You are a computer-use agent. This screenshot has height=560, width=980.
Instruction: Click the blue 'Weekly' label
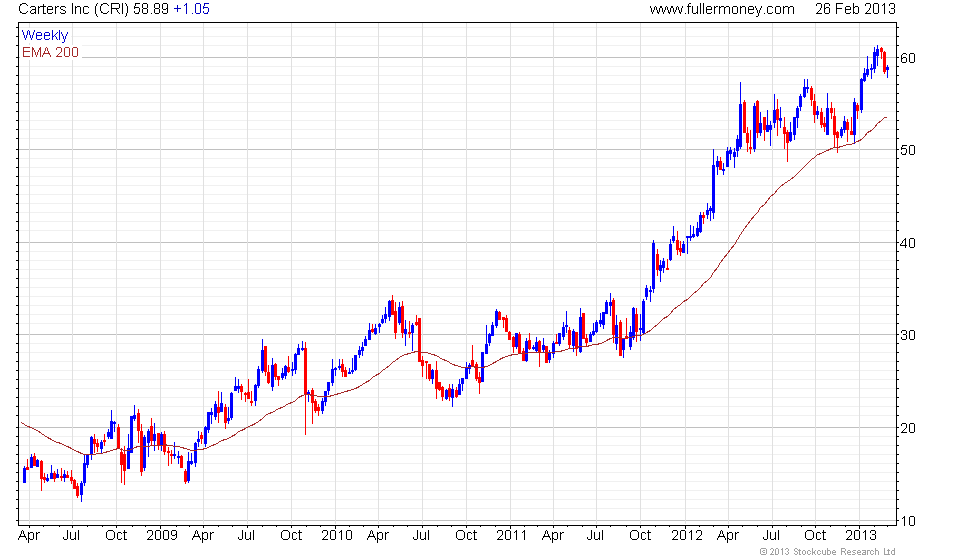coord(45,36)
